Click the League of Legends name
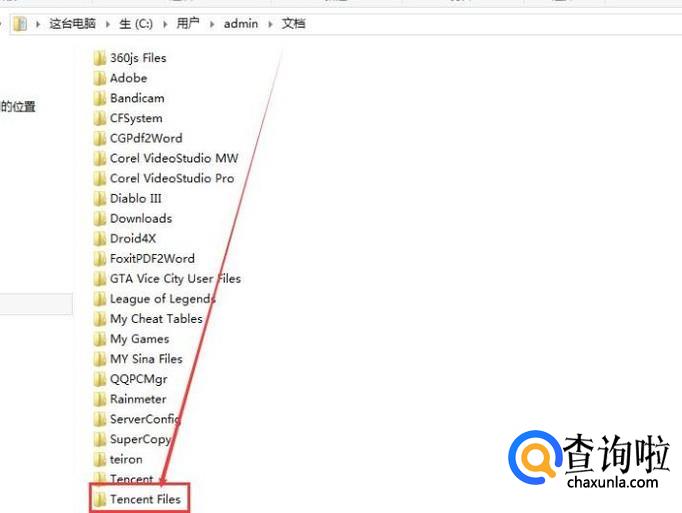 pos(162,299)
